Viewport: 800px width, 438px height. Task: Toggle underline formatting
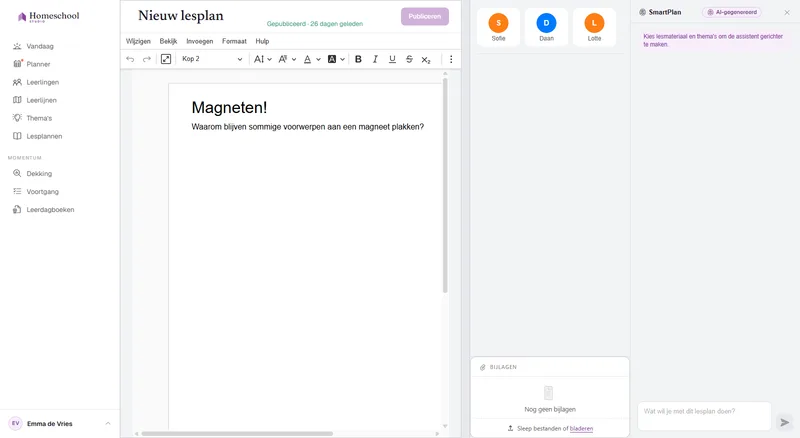[392, 59]
